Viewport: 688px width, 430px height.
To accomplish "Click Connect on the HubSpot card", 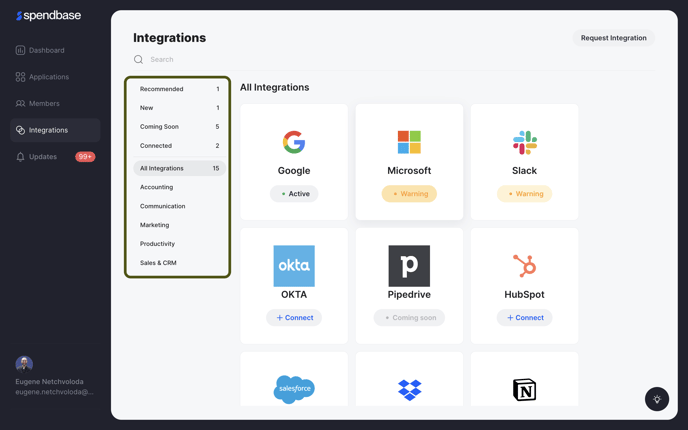I will tap(524, 317).
